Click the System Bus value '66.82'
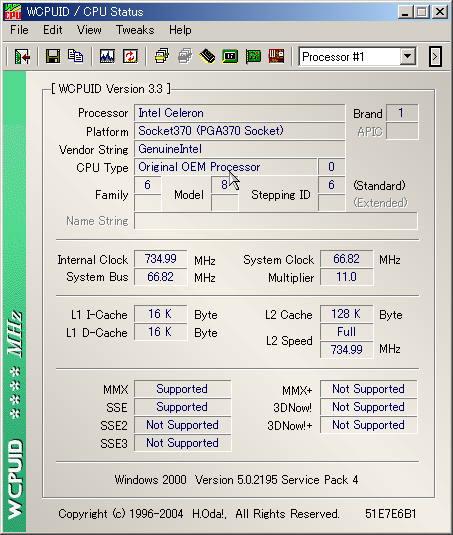The width and height of the screenshot is (453, 535). (x=161, y=277)
